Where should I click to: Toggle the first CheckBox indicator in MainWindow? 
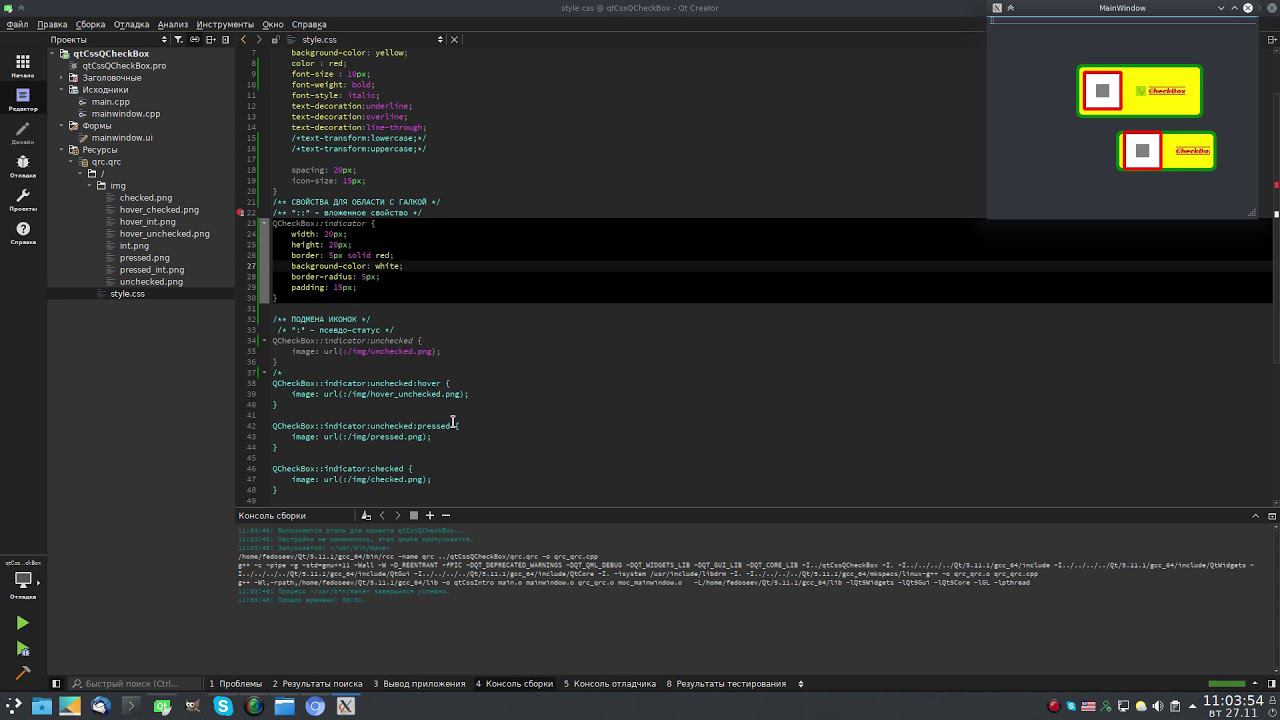pyautogui.click(x=1102, y=91)
